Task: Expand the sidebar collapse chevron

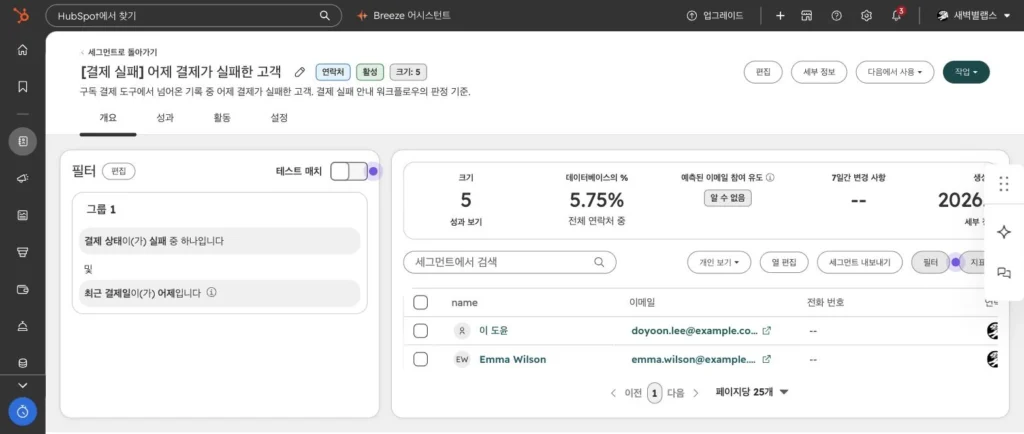Action: [x=23, y=385]
